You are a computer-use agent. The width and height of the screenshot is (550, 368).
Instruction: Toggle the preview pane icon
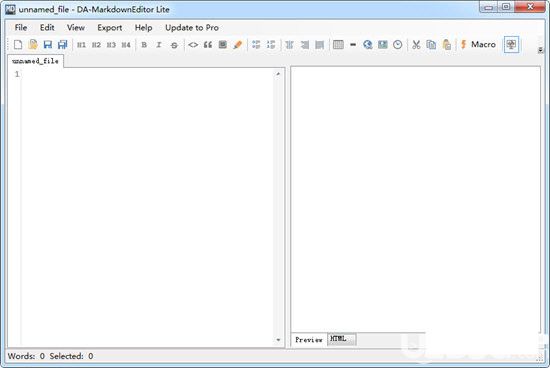click(511, 45)
